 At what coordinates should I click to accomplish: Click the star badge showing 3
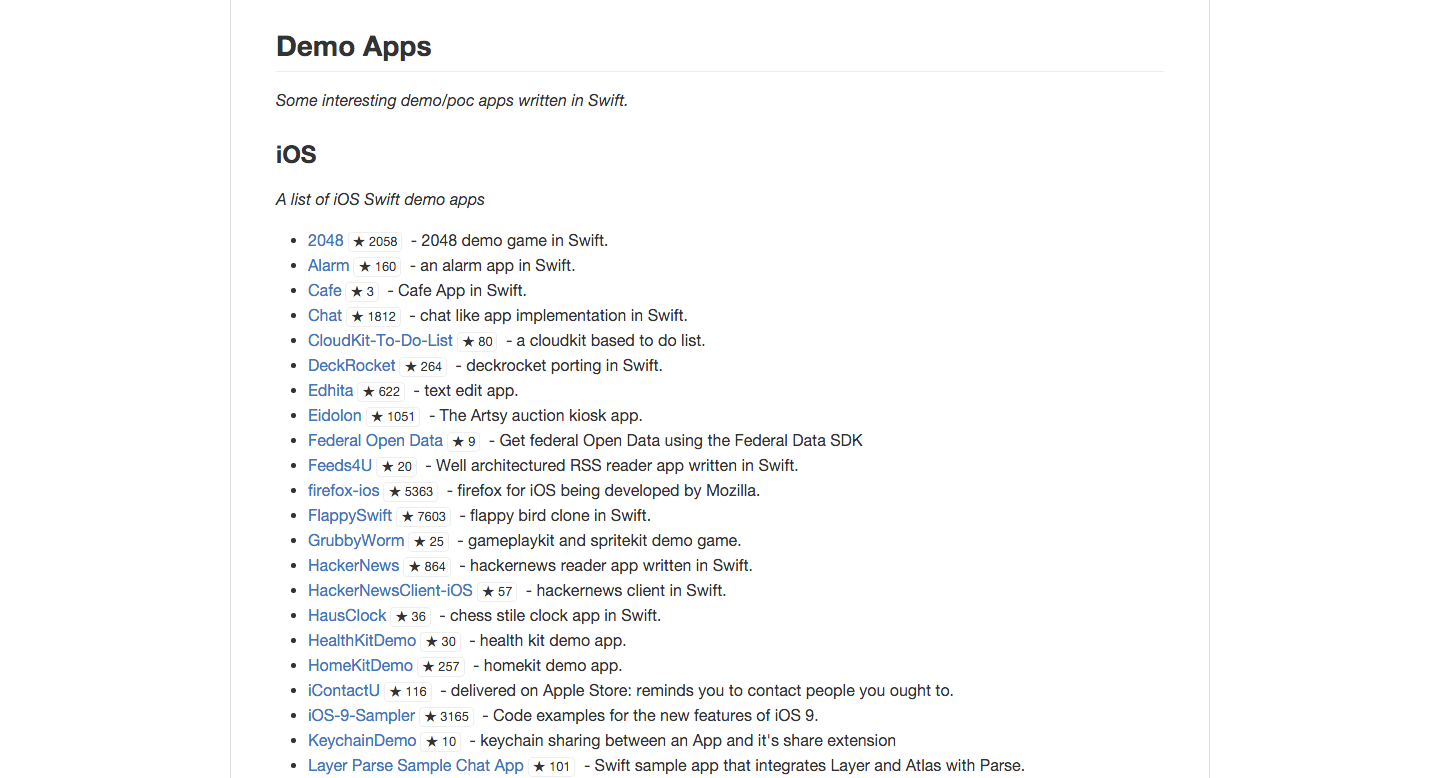click(x=363, y=291)
